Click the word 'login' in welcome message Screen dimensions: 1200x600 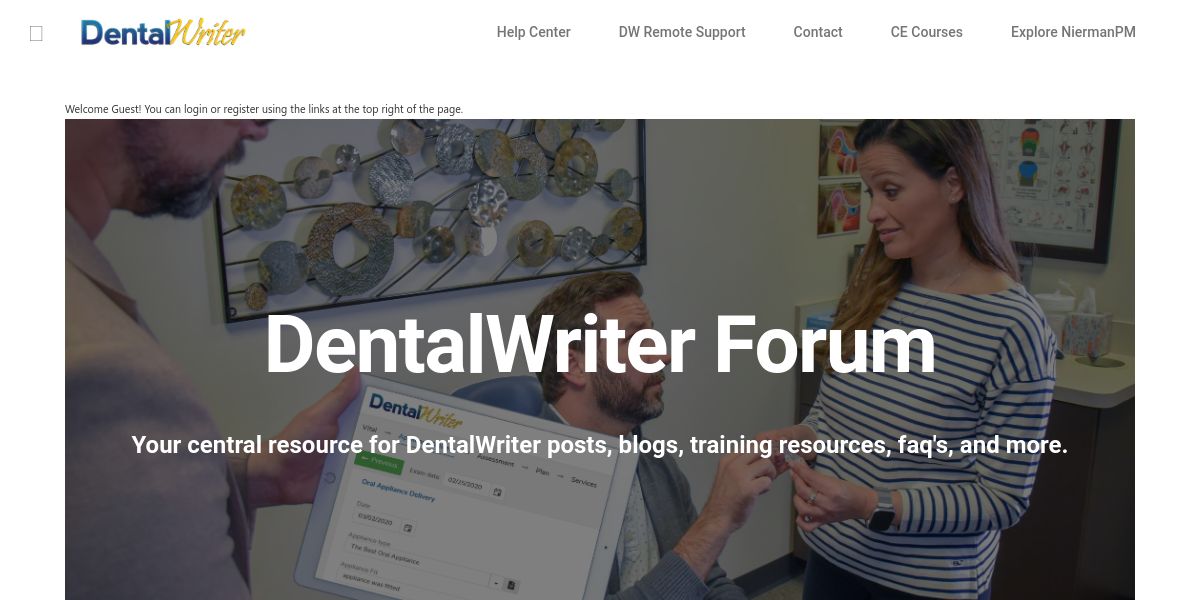pos(196,109)
